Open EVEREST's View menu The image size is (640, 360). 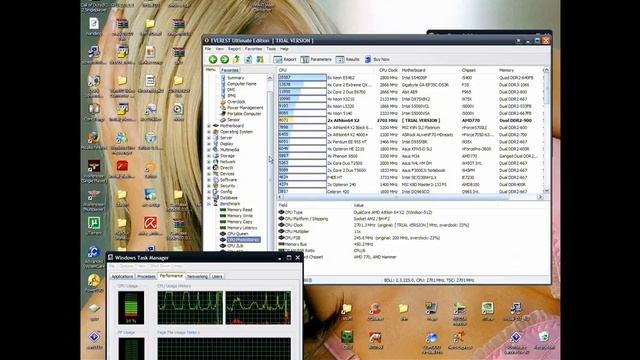220,49
